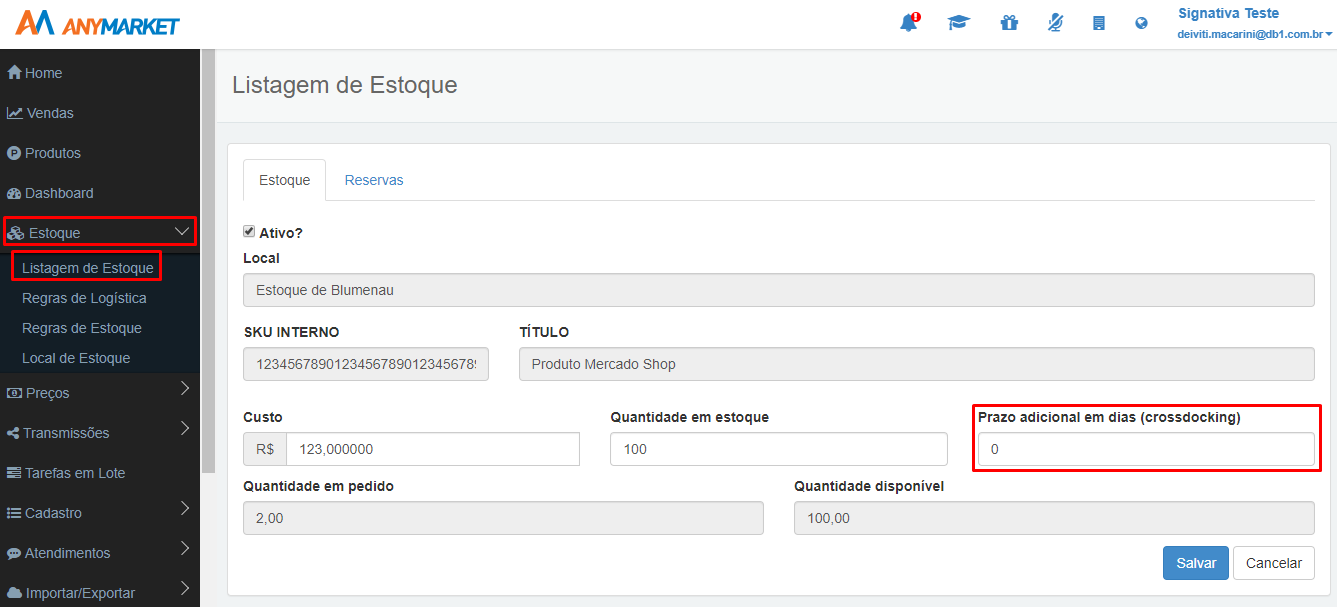
Task: Switch to the Estoque tab
Action: [284, 180]
